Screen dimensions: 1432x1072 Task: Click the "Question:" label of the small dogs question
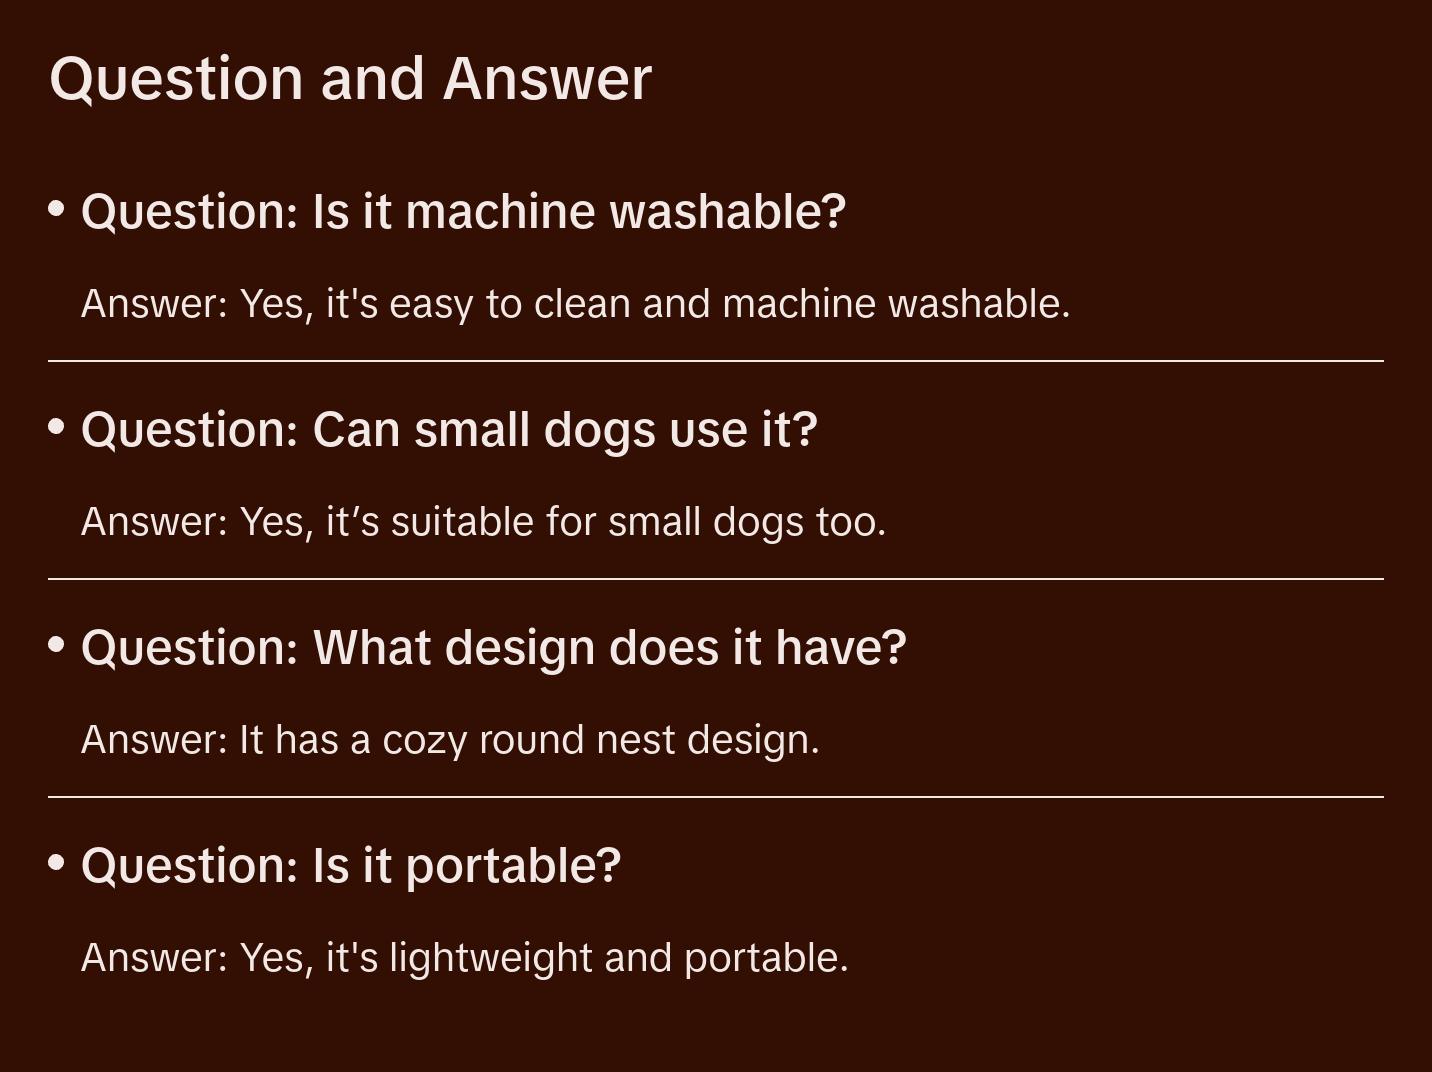point(190,430)
